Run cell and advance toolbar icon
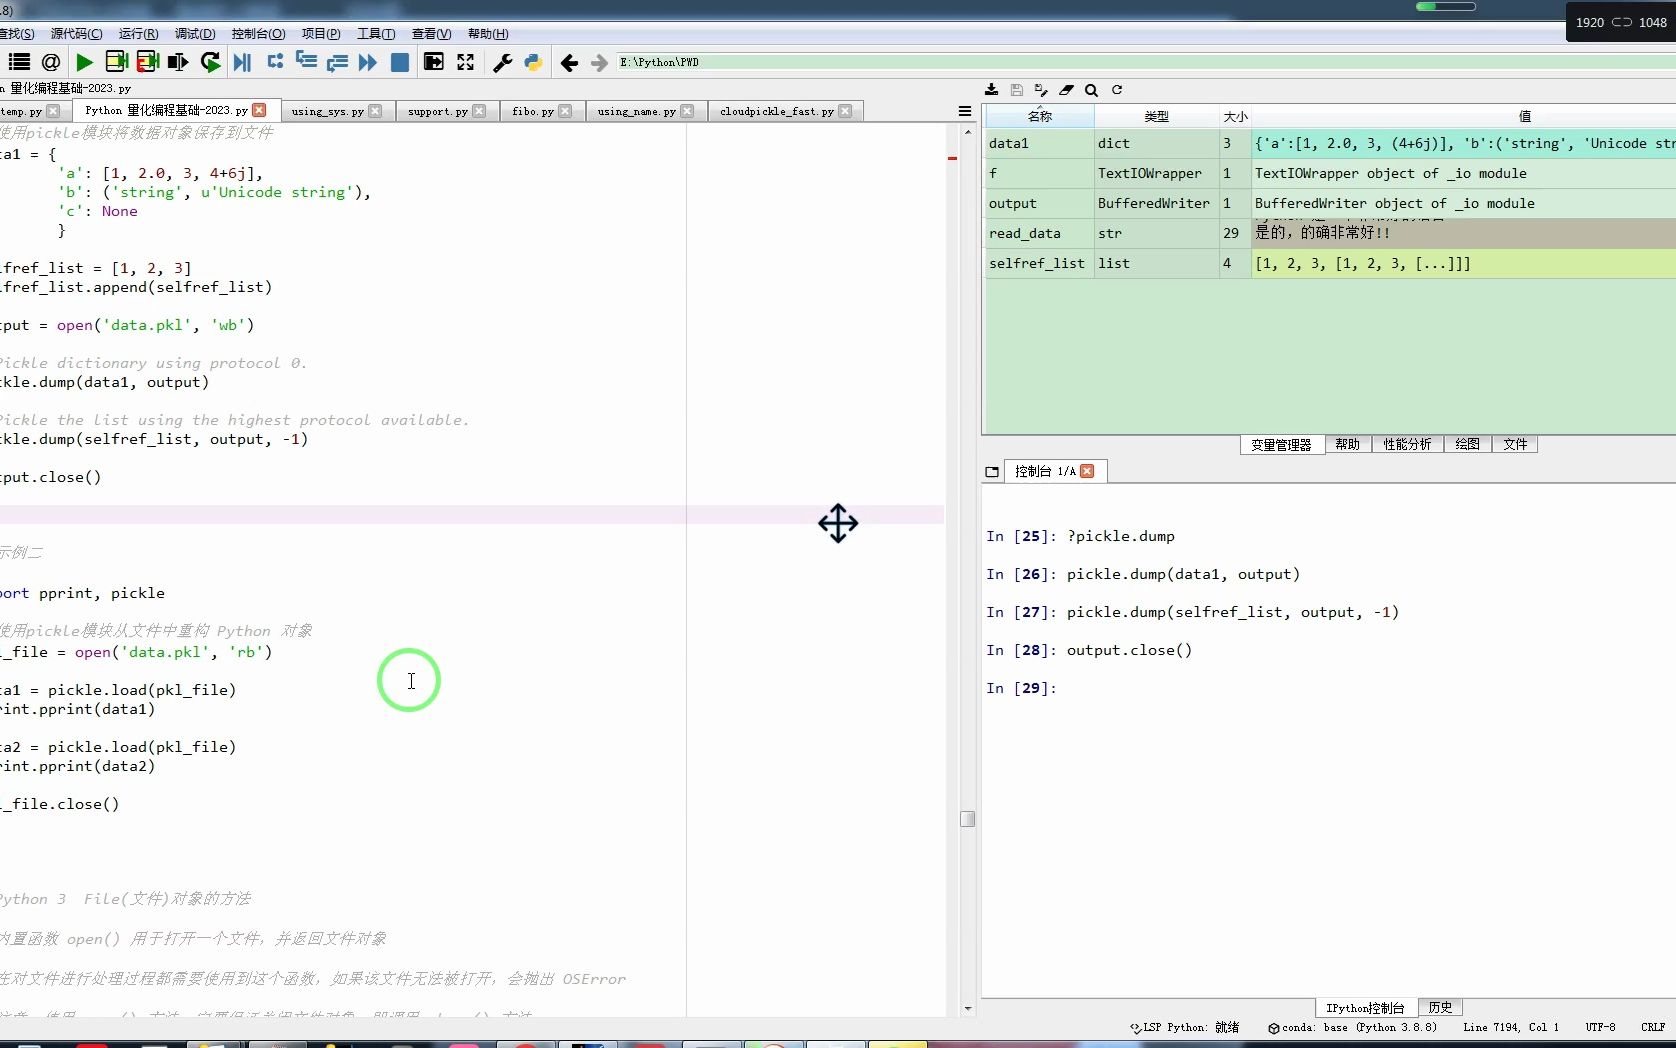Screen dimensions: 1676x1048 click(148, 62)
